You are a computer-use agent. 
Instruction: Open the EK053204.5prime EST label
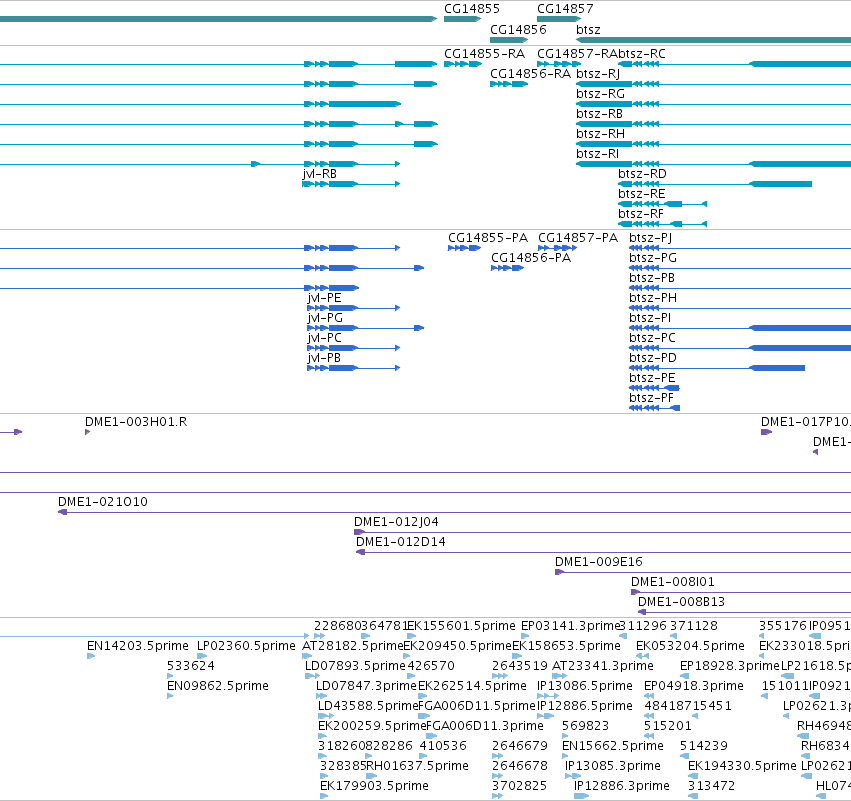coord(690,646)
